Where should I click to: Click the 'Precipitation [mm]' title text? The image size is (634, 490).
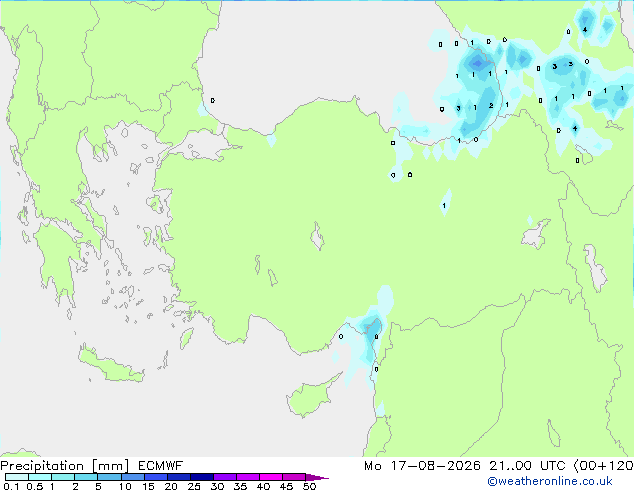point(65,466)
